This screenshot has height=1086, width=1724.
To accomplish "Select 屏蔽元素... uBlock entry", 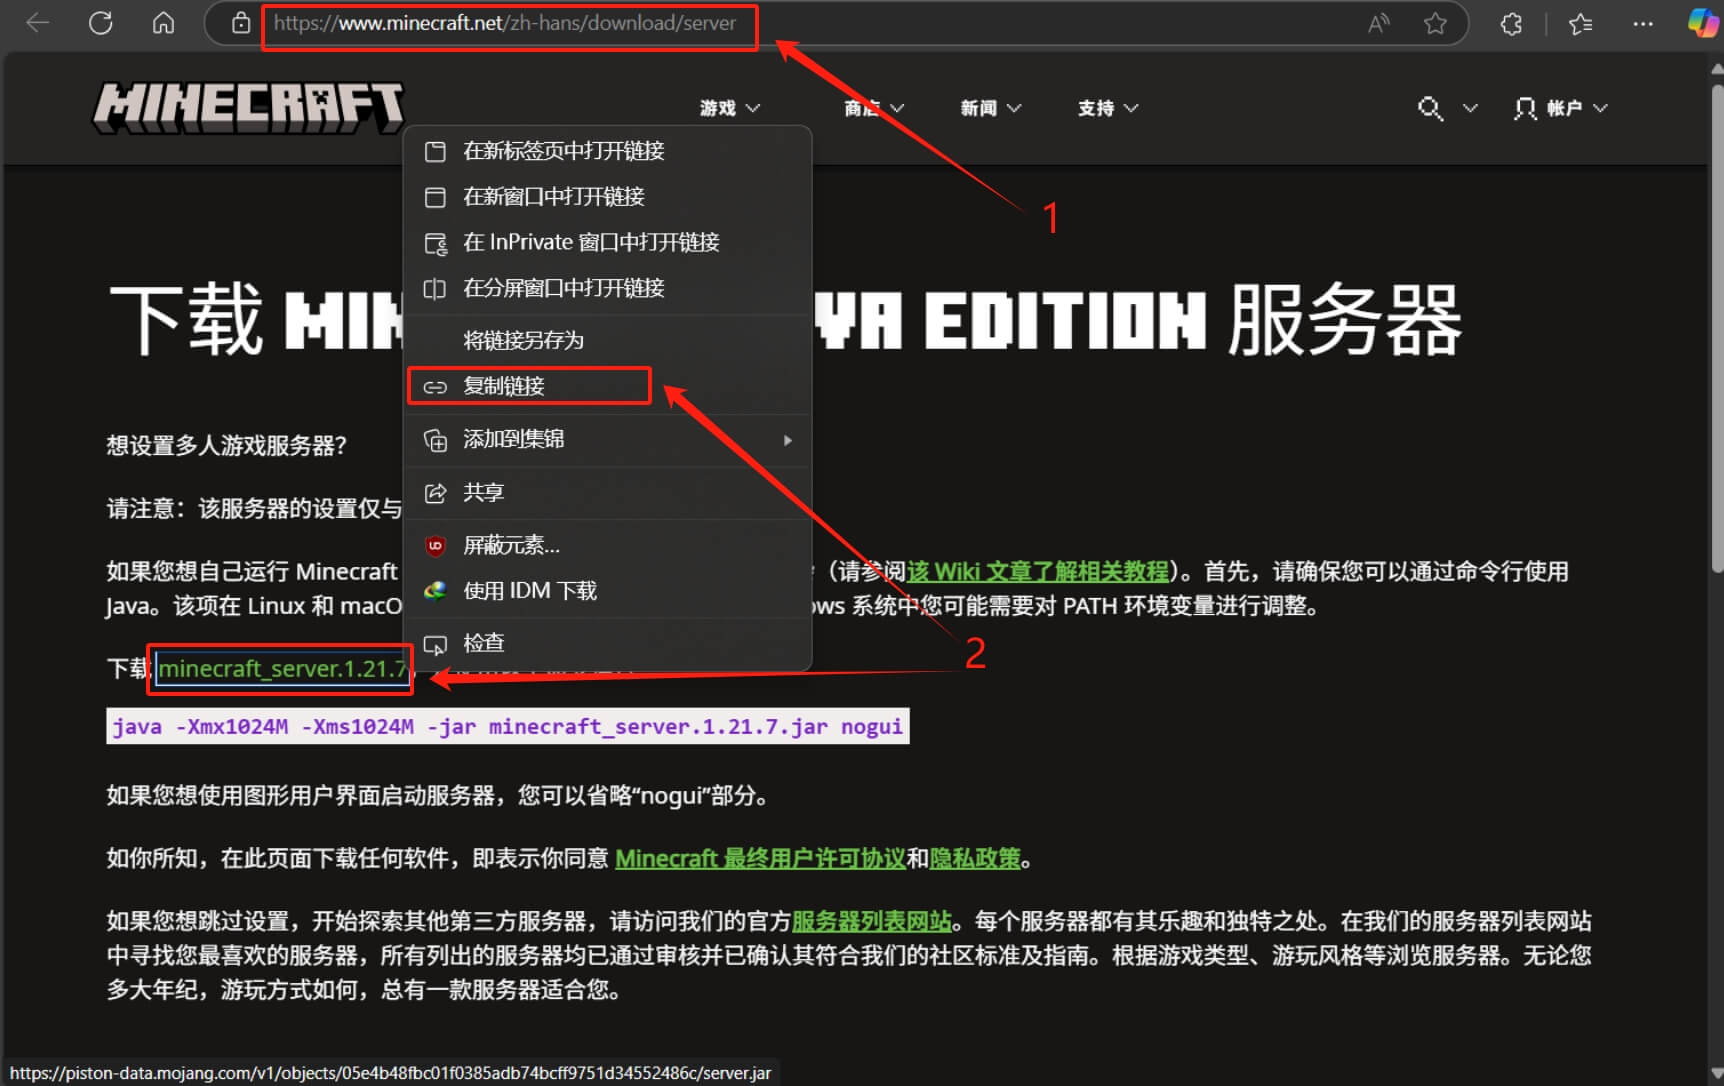I will pyautogui.click(x=608, y=545).
